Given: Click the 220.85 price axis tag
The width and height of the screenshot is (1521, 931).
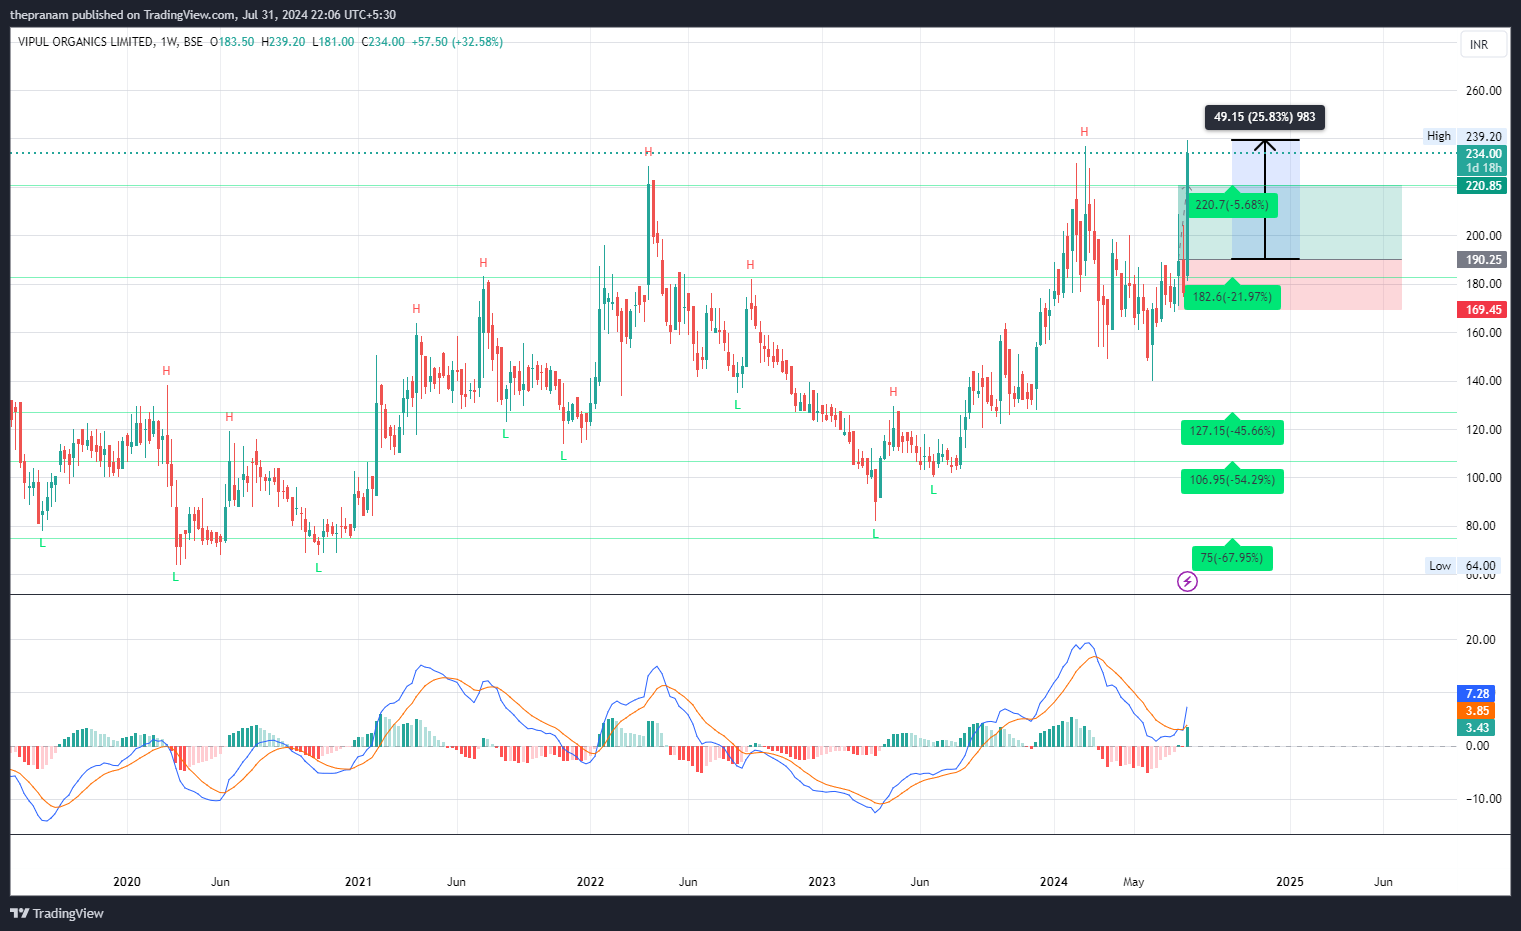Looking at the screenshot, I should click(1483, 186).
